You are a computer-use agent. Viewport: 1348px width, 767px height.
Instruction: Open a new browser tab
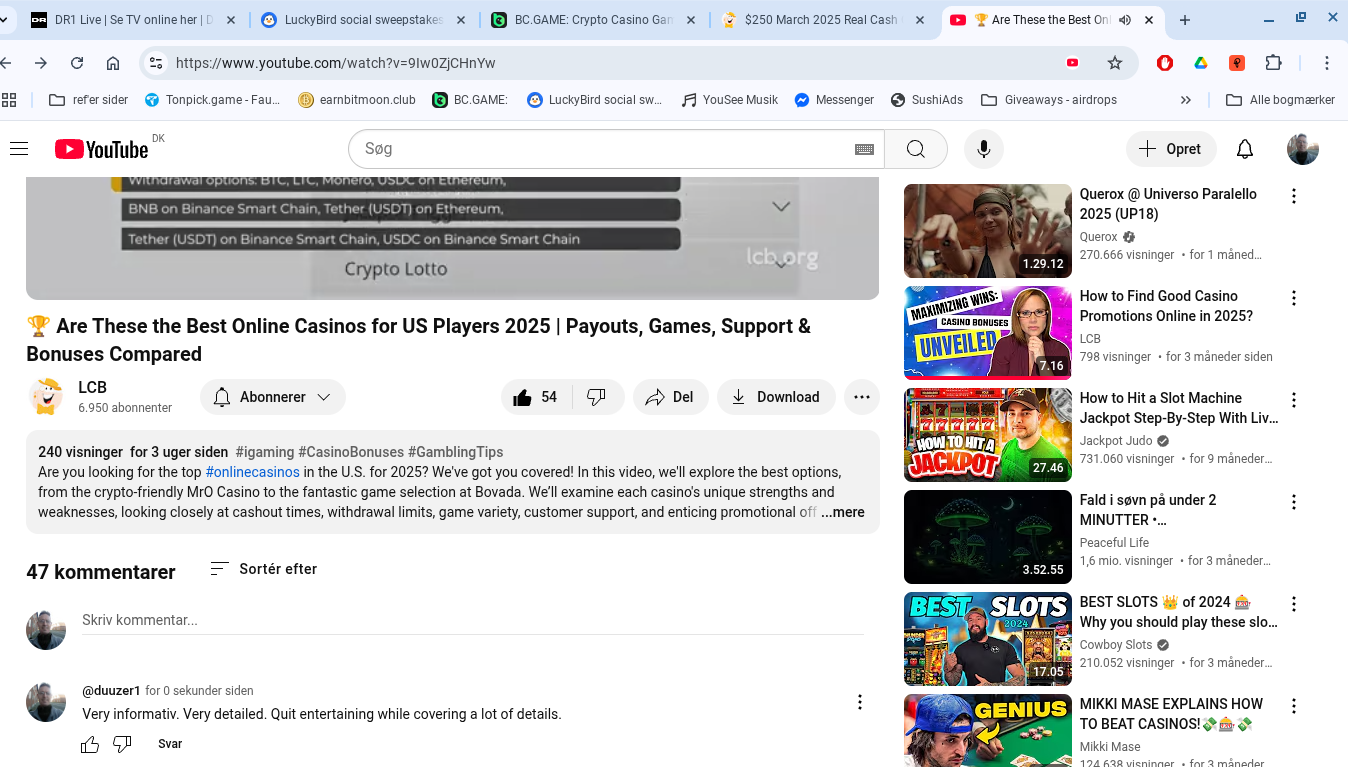(x=1185, y=20)
